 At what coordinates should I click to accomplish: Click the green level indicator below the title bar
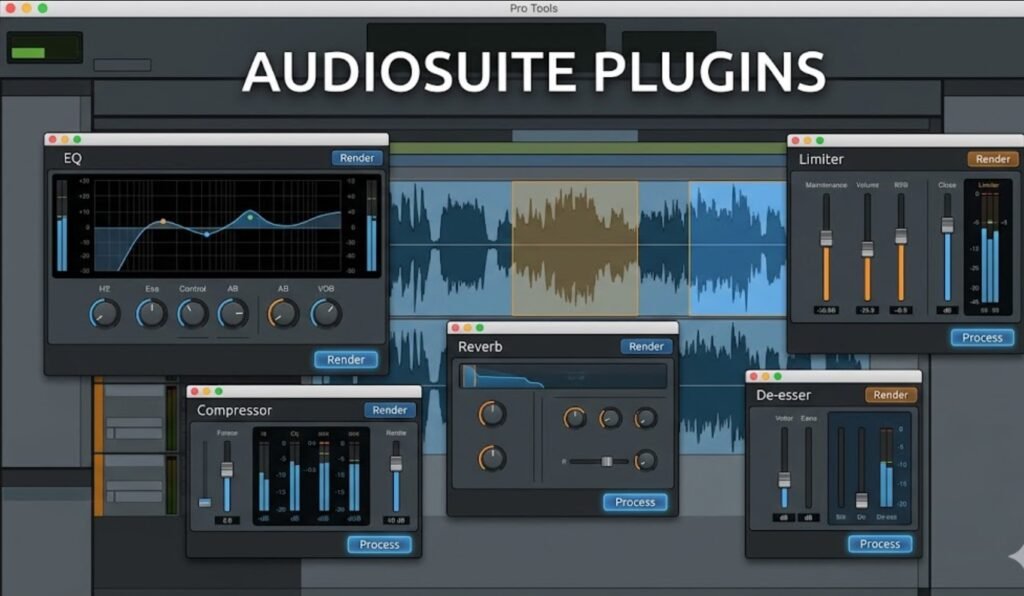pyautogui.click(x=28, y=53)
